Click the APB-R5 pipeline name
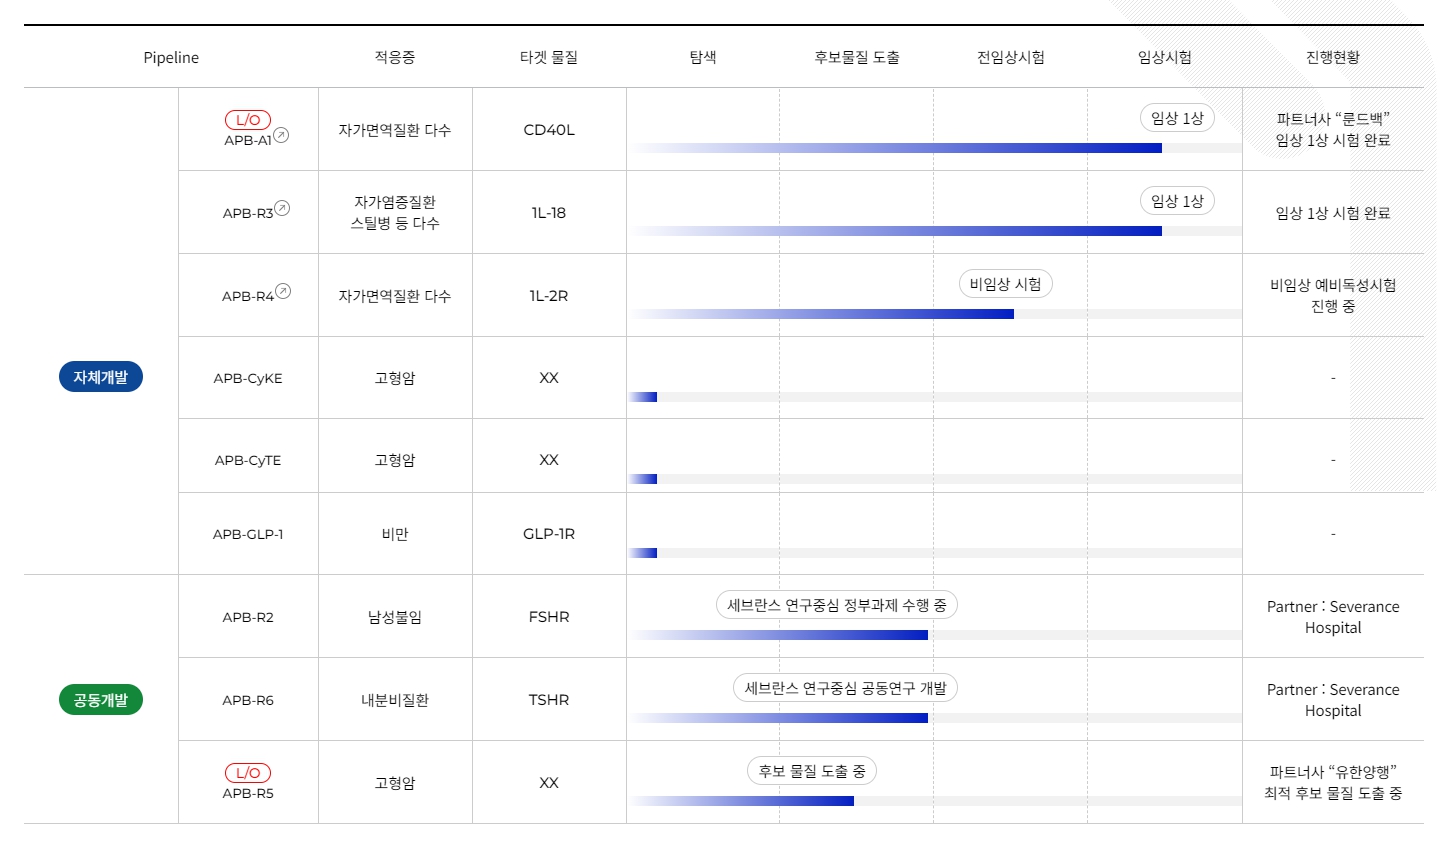This screenshot has height=850, width=1454. coord(248,794)
